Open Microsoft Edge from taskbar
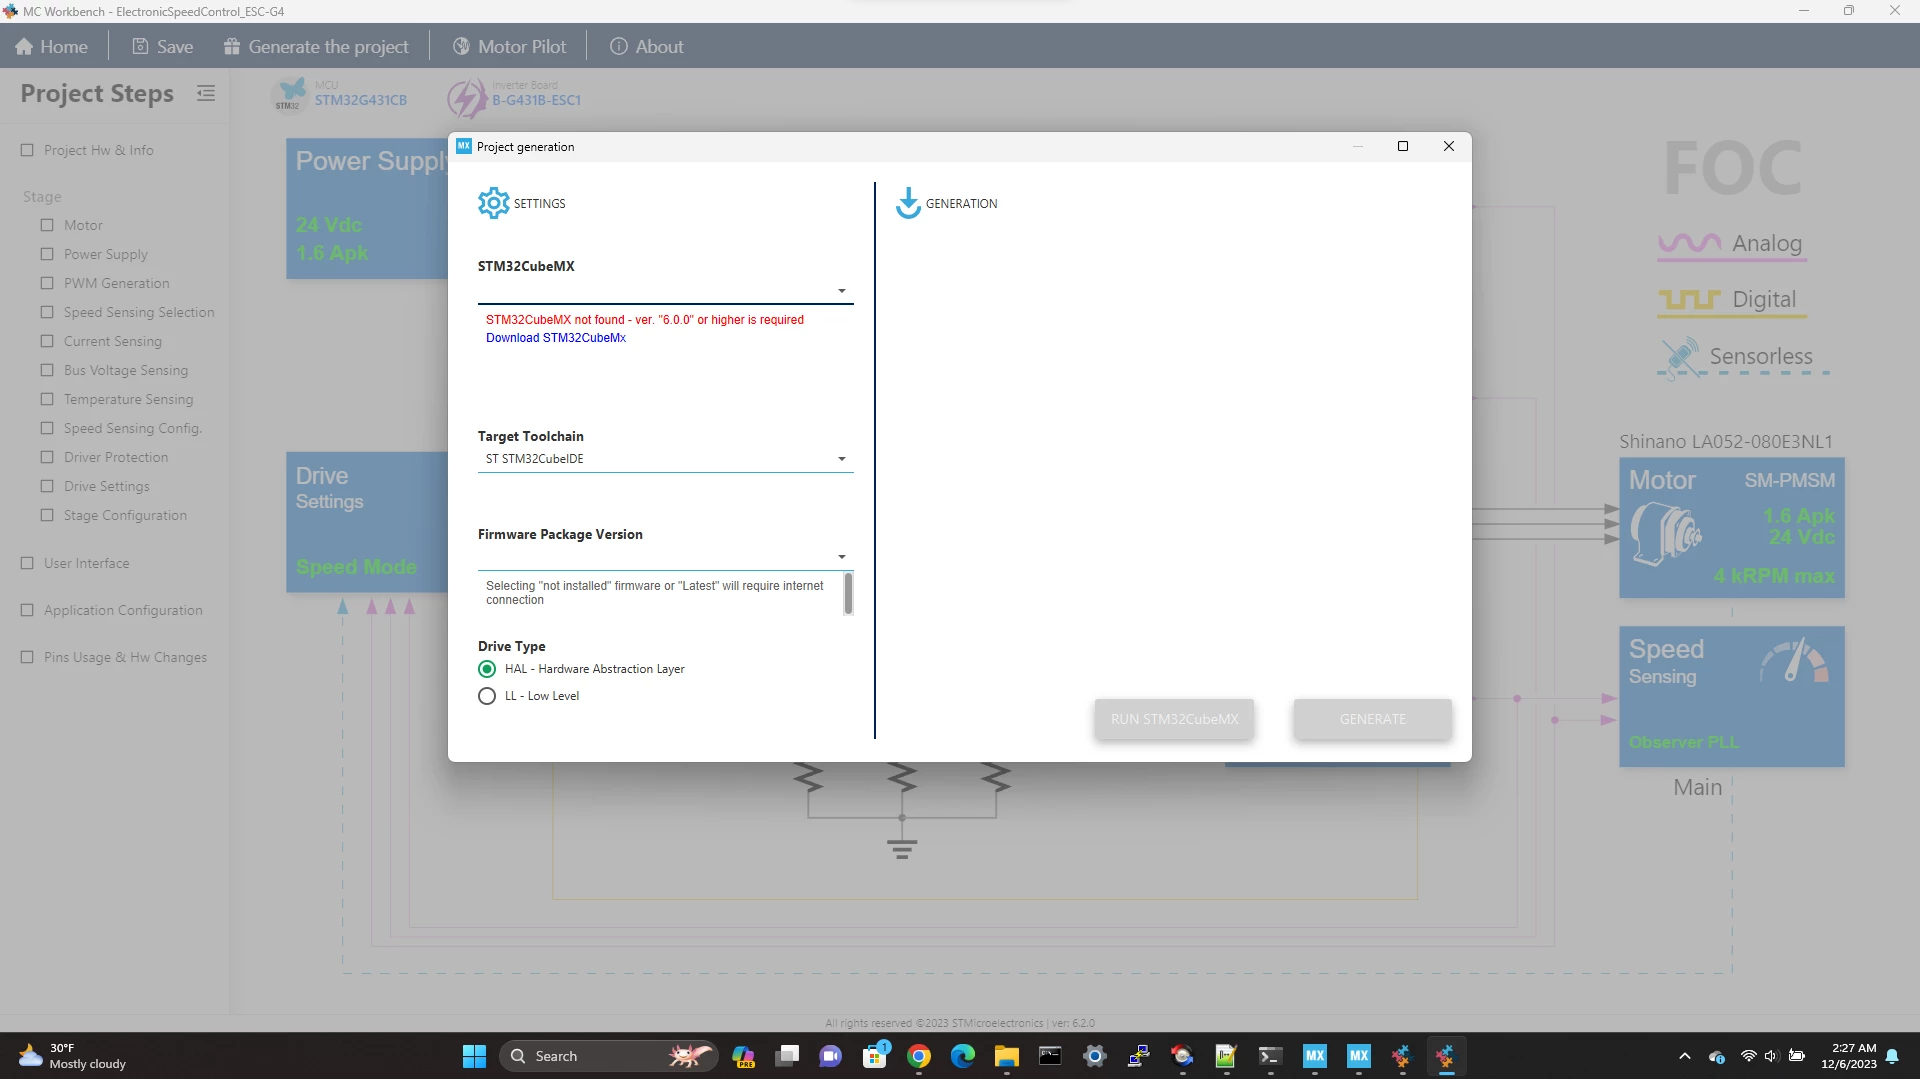Image resolution: width=1920 pixels, height=1079 pixels. click(x=963, y=1056)
